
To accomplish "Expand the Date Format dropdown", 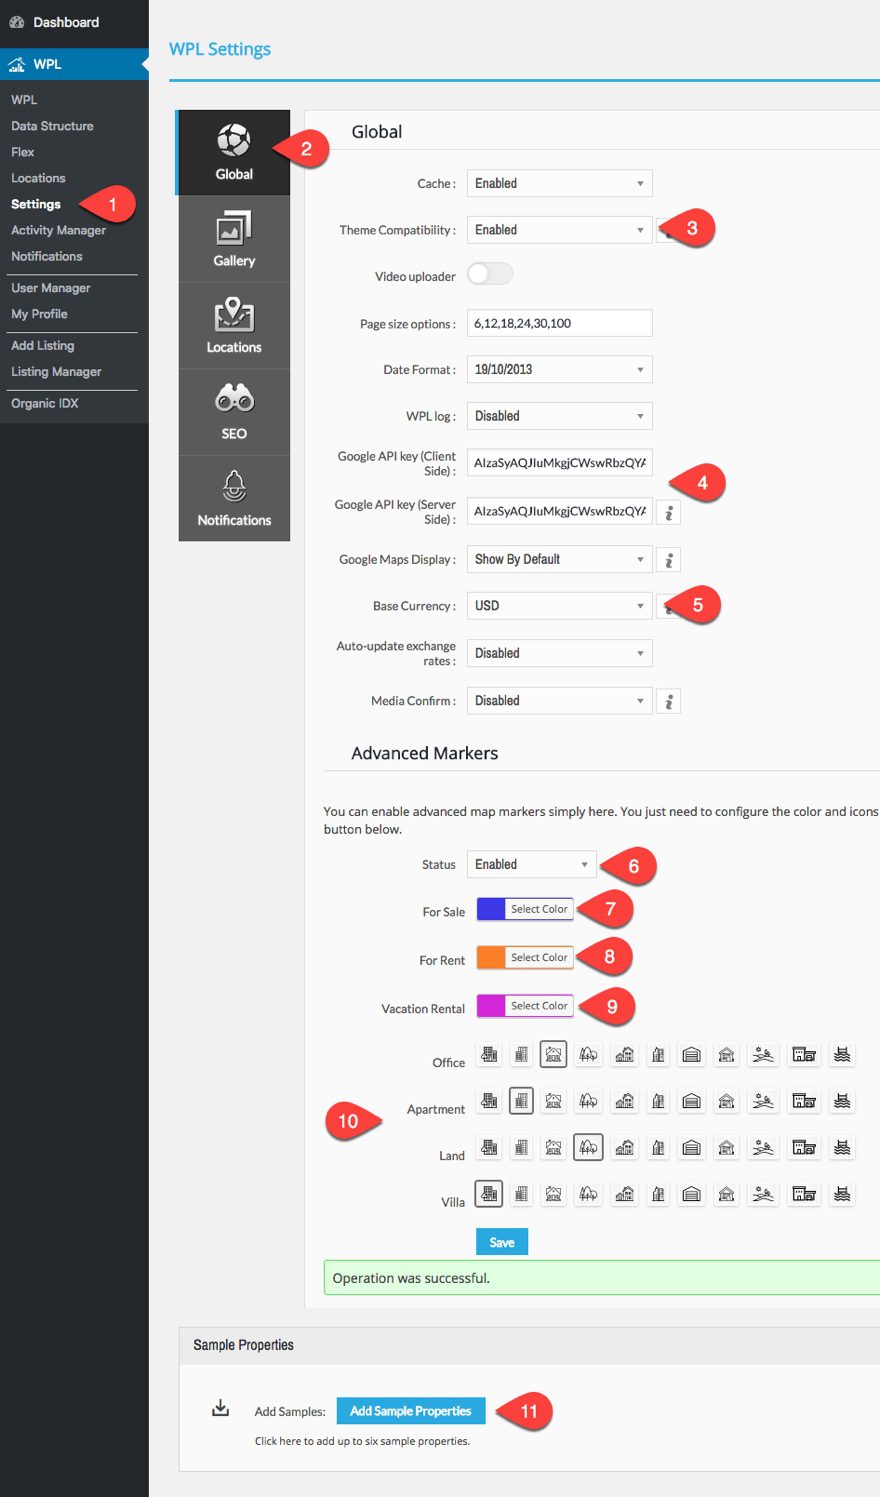I will tap(558, 369).
